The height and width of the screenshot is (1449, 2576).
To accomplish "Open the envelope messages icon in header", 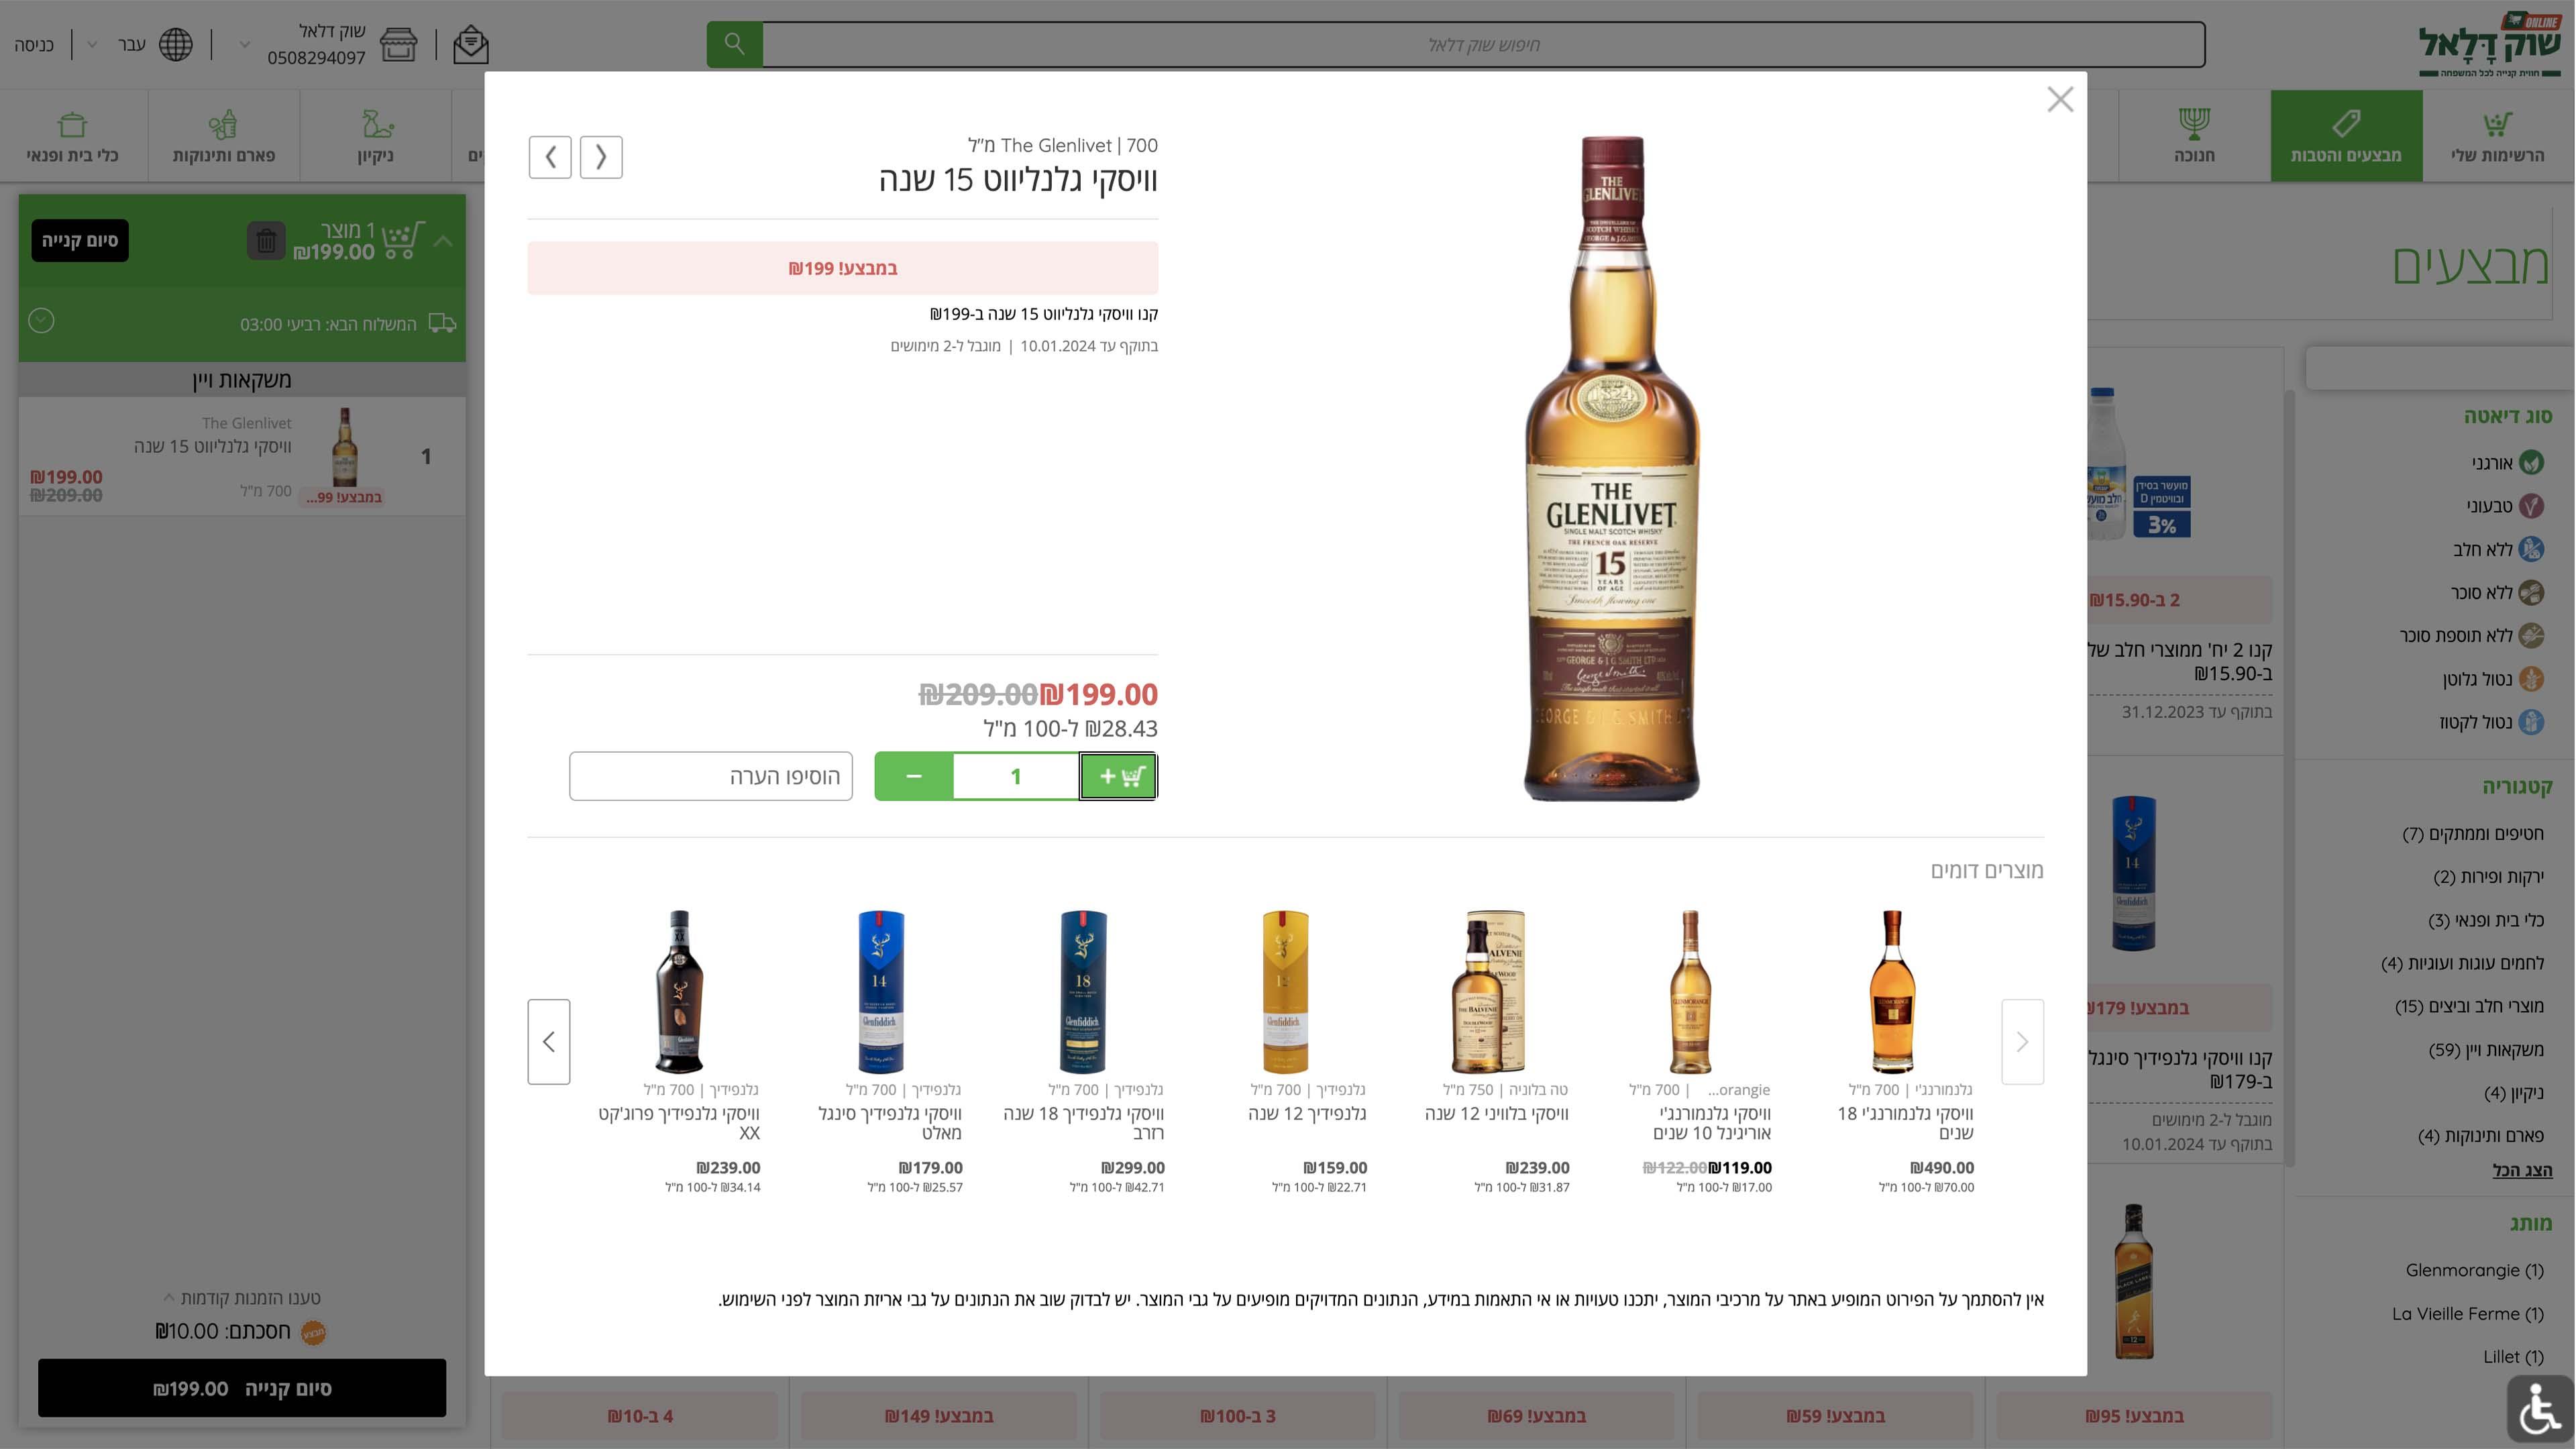I will pyautogui.click(x=471, y=44).
